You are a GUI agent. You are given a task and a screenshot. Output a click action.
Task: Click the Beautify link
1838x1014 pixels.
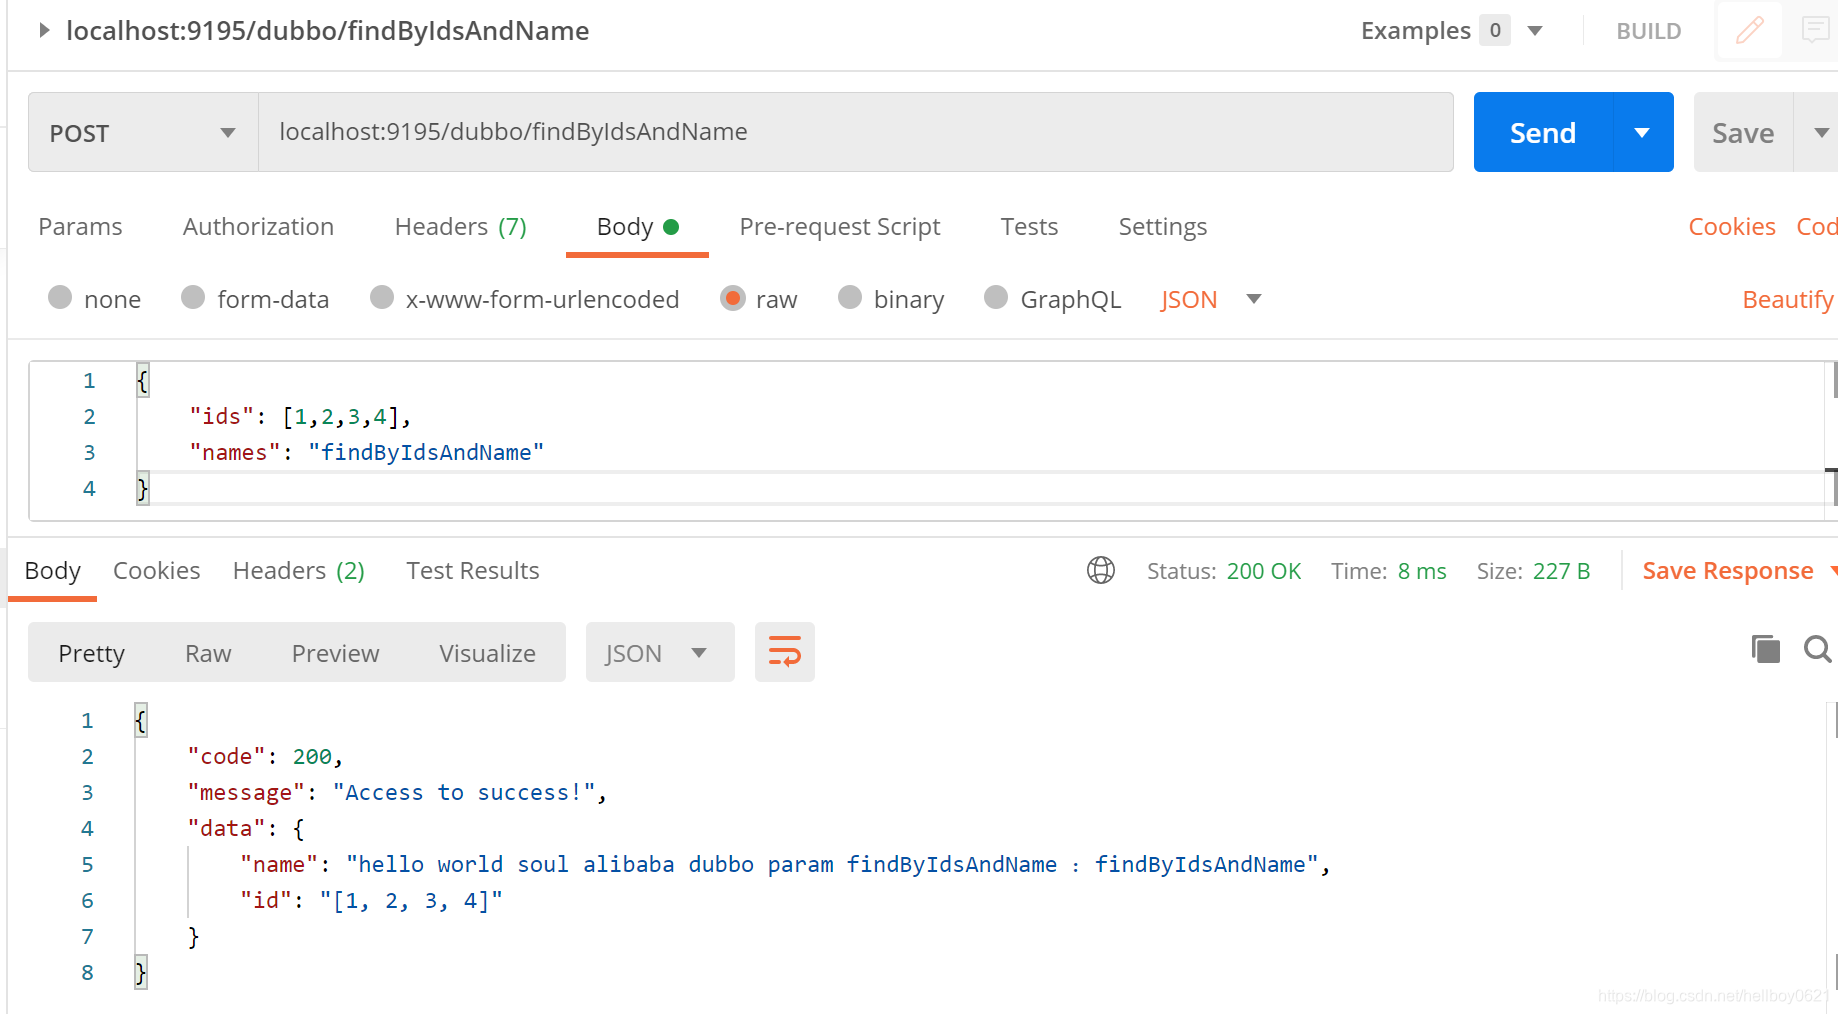point(1787,299)
